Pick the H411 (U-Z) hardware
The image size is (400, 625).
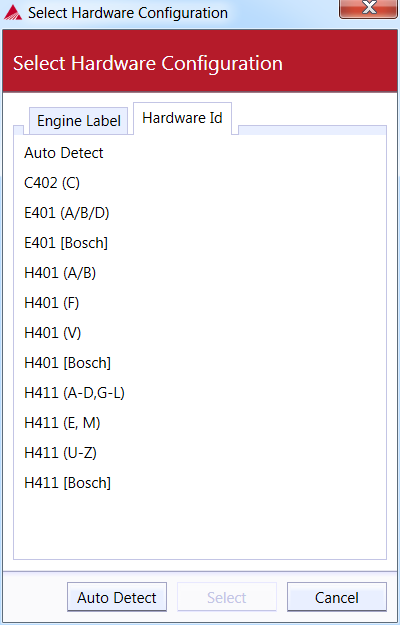61,453
